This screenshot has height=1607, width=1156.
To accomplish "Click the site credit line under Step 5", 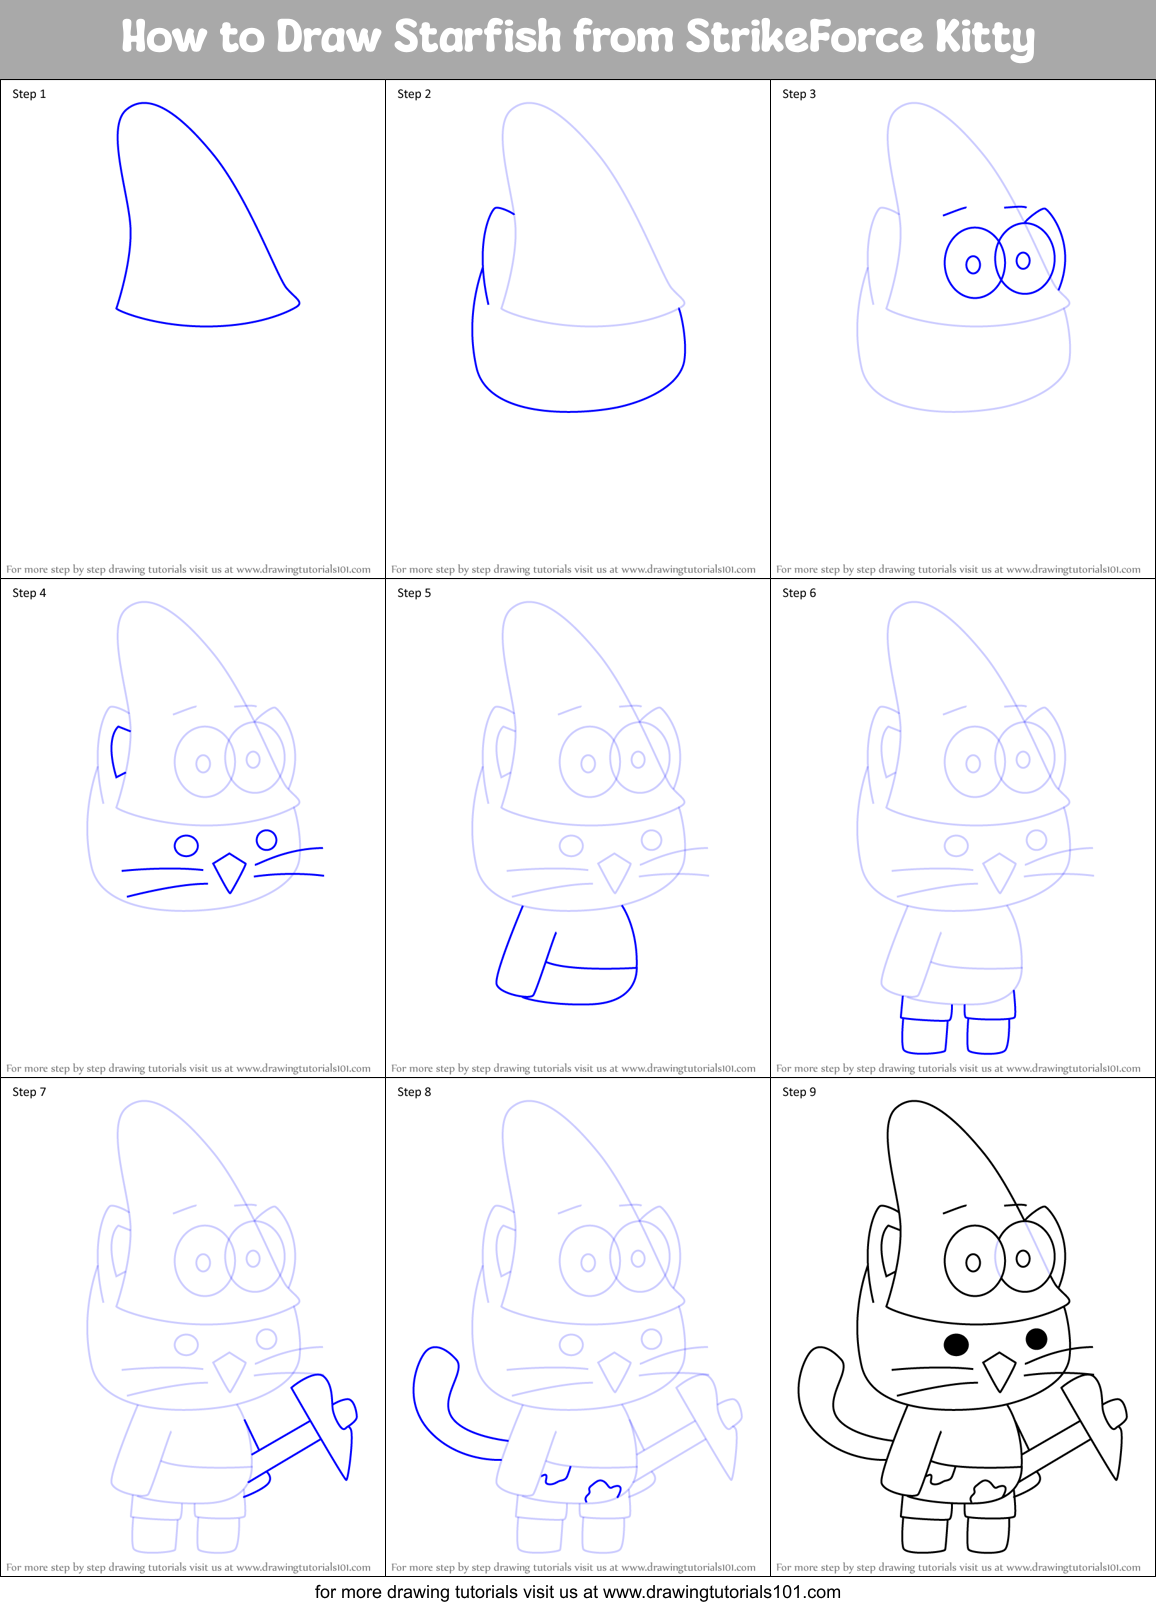I will pyautogui.click(x=573, y=1068).
